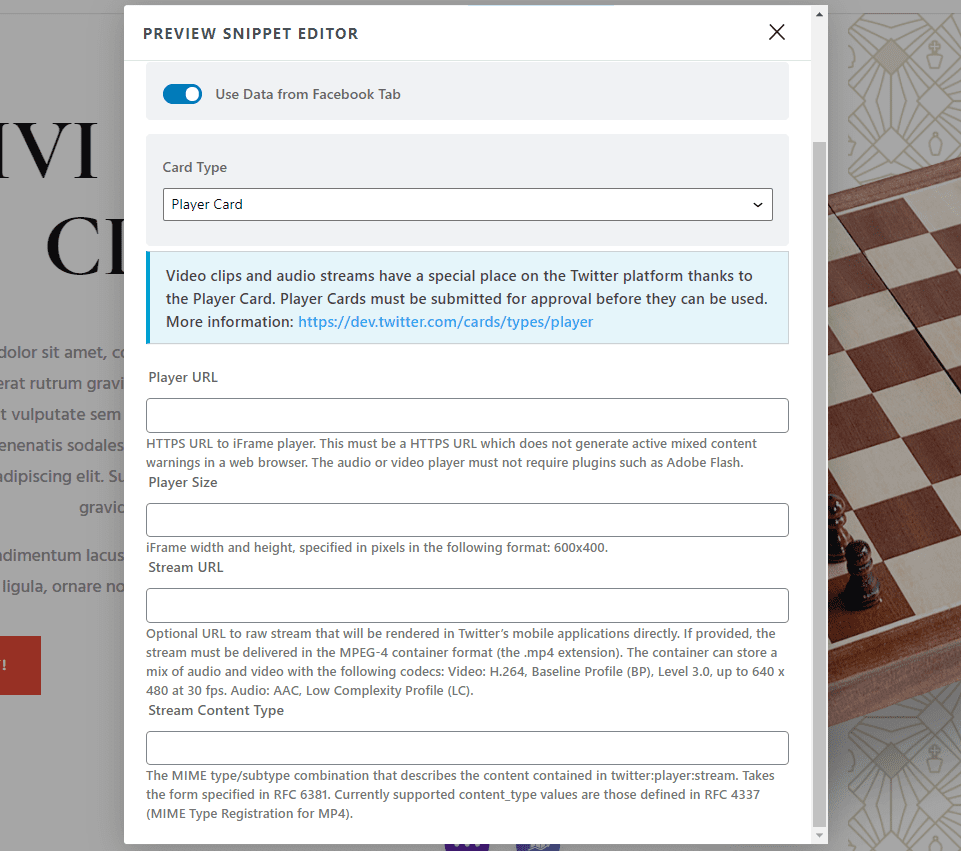Open the dev.twitter.com Player Card link
The height and width of the screenshot is (851, 961).
click(x=445, y=321)
